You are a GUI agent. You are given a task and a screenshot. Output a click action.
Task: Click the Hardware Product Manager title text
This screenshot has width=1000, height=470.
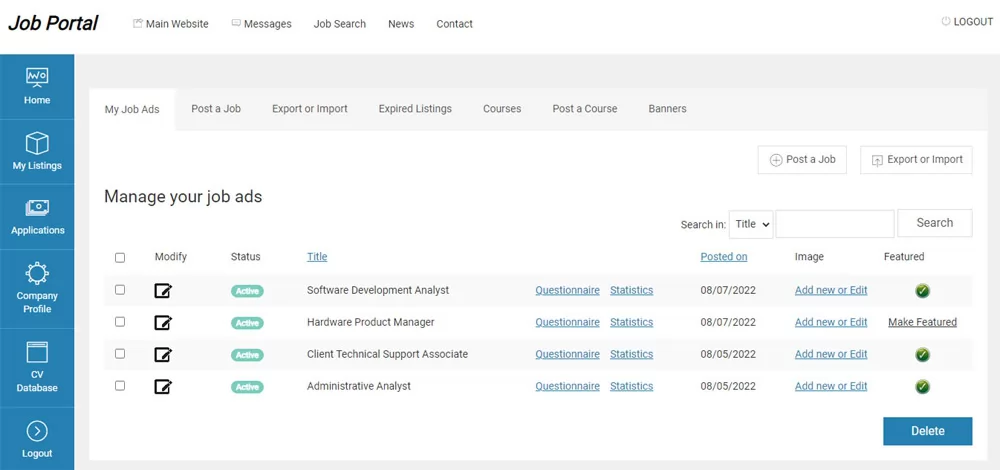tap(371, 322)
